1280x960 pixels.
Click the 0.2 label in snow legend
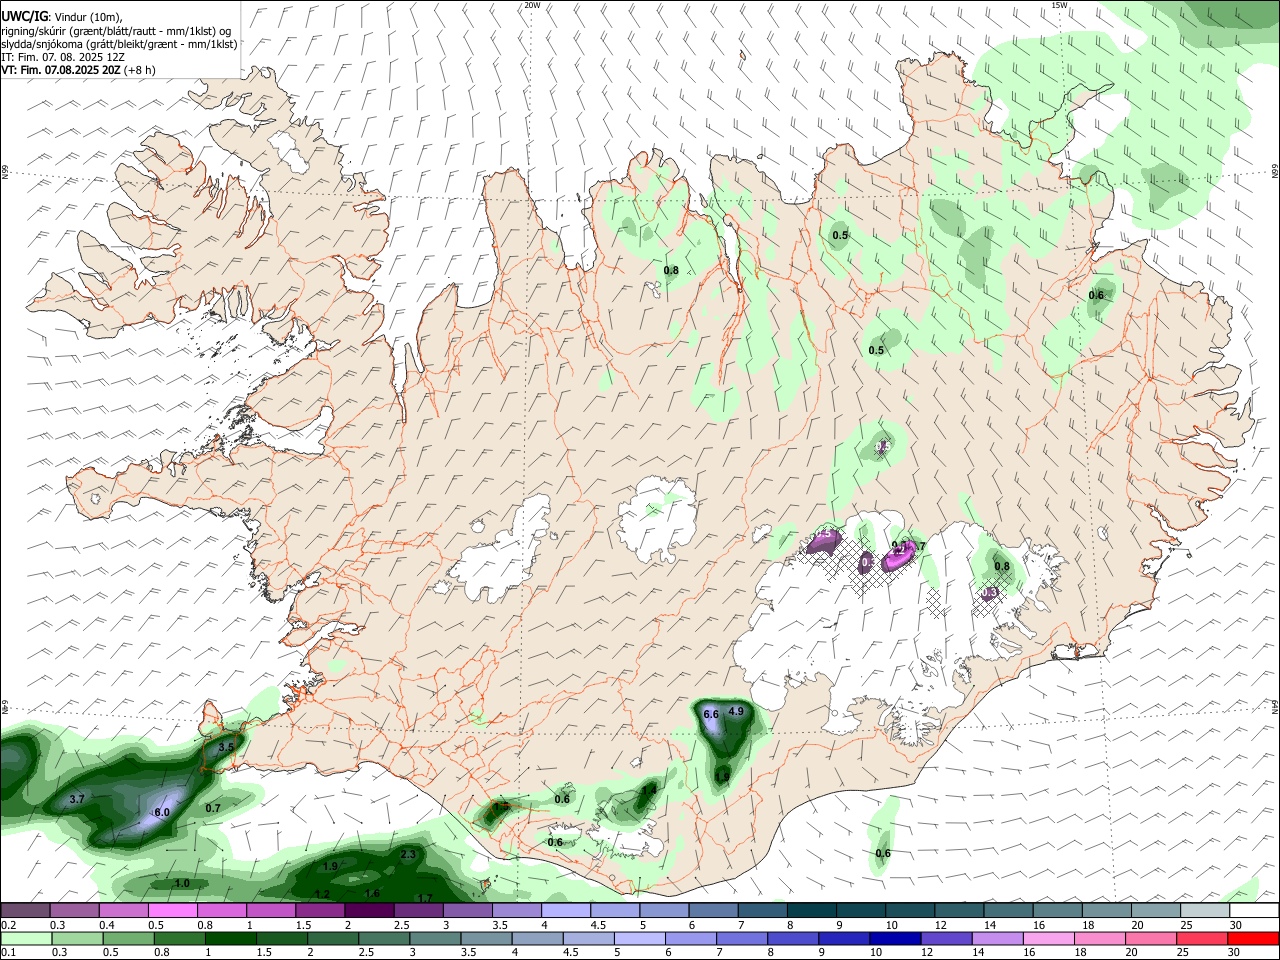(8, 925)
